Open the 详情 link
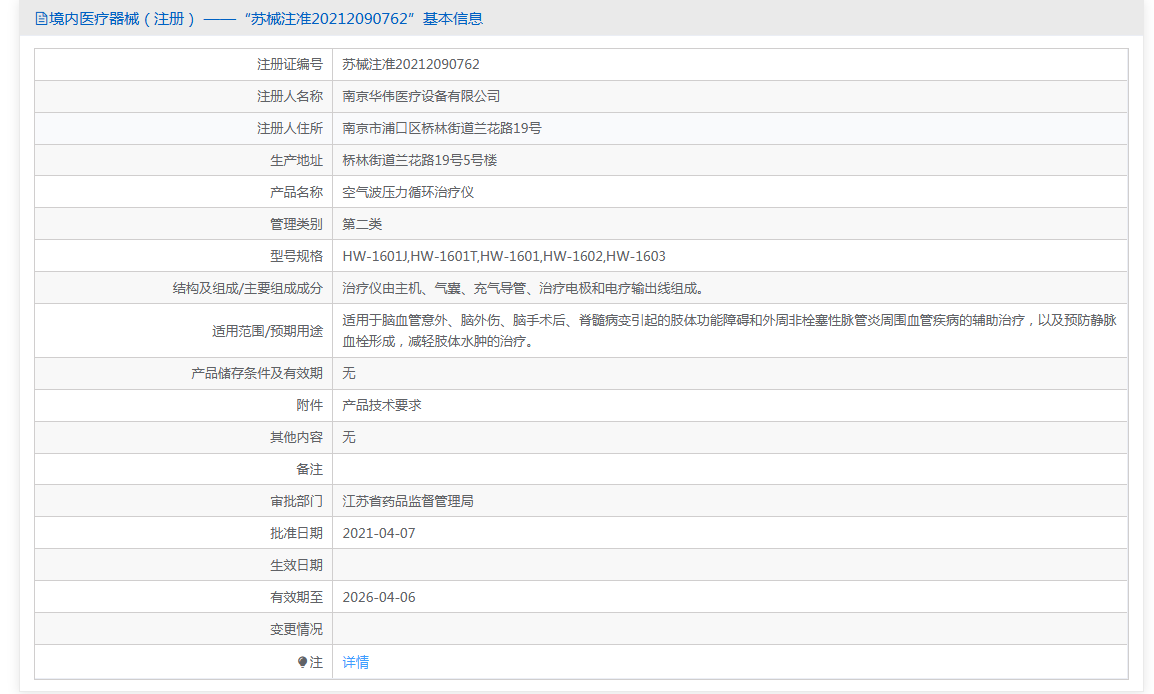The width and height of the screenshot is (1154, 694). point(355,662)
